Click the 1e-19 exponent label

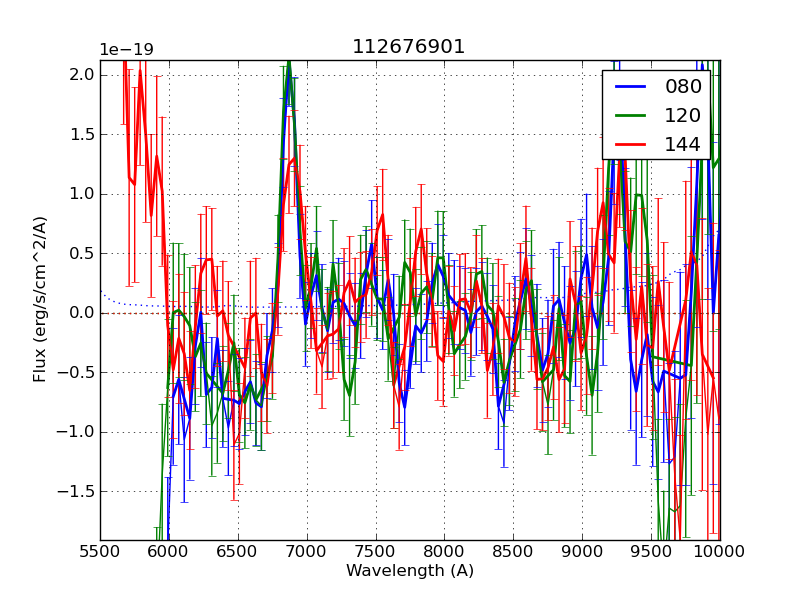(x=126, y=50)
